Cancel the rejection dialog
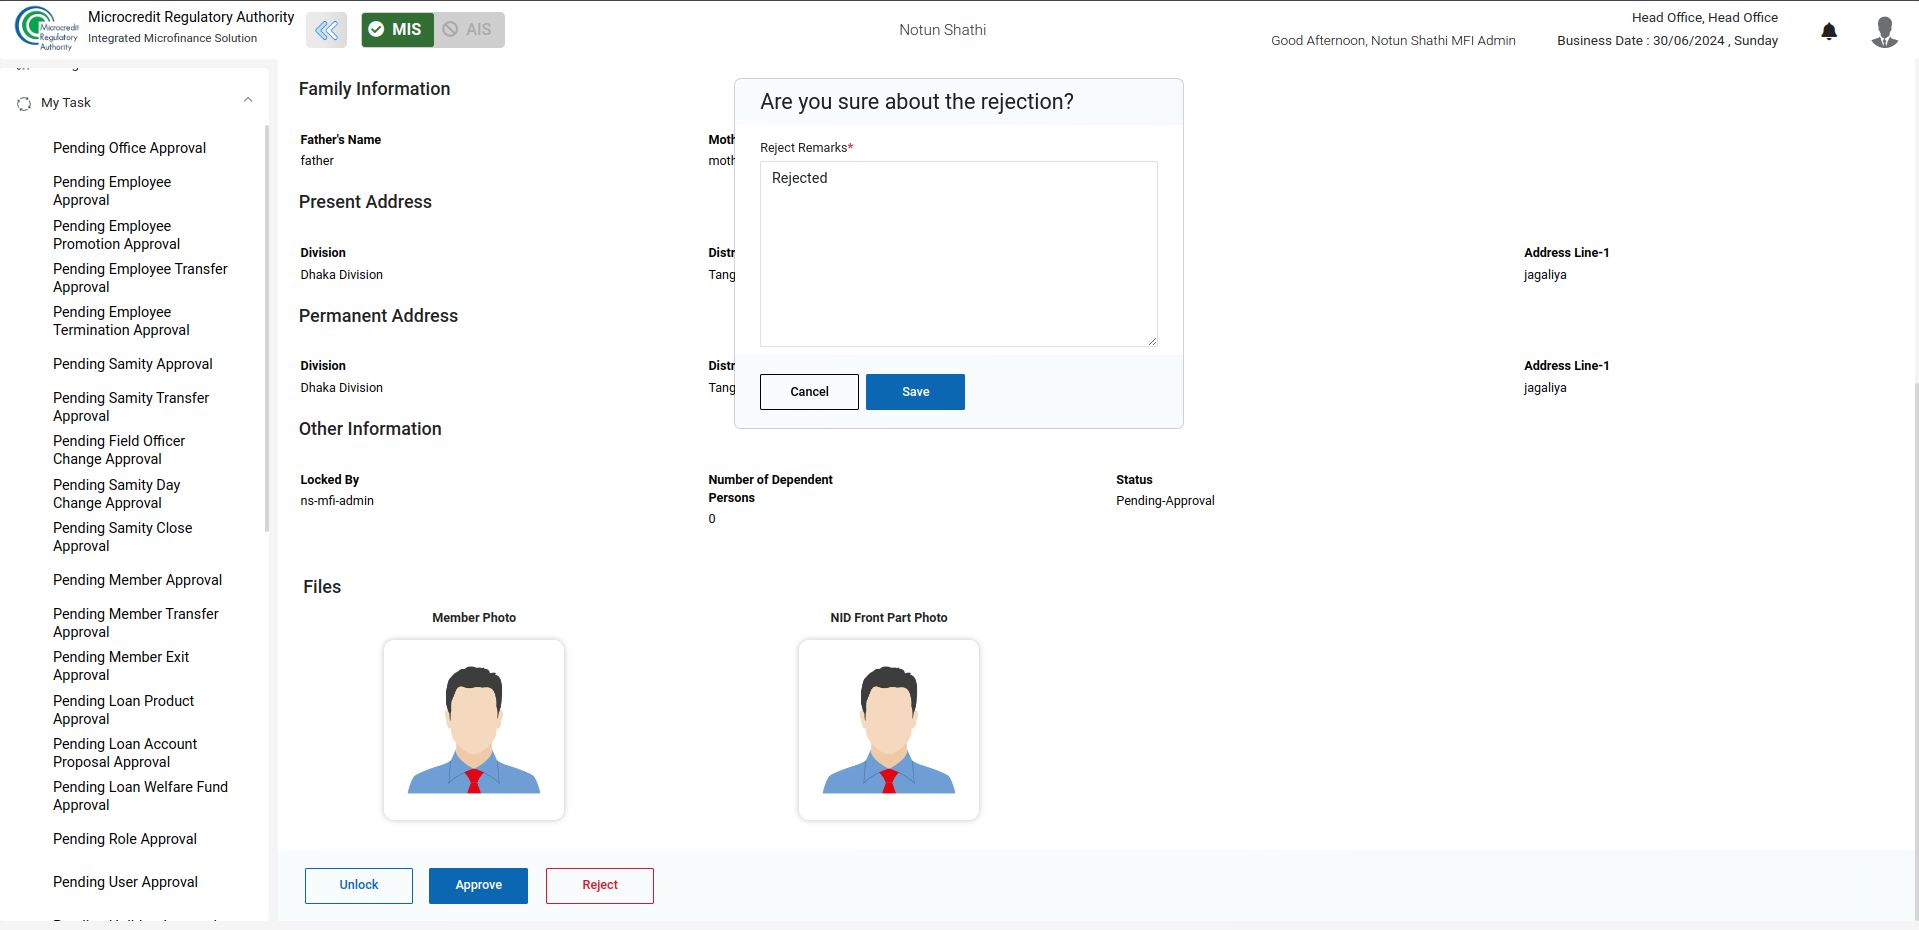The height and width of the screenshot is (930, 1919). click(x=809, y=392)
